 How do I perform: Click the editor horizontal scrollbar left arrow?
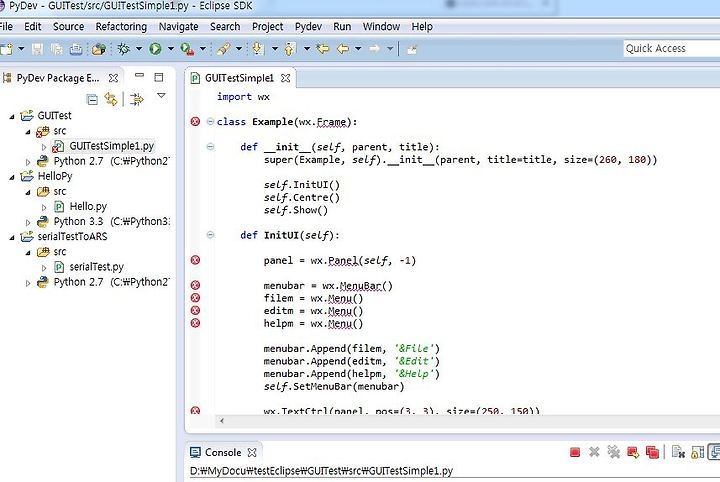click(222, 421)
